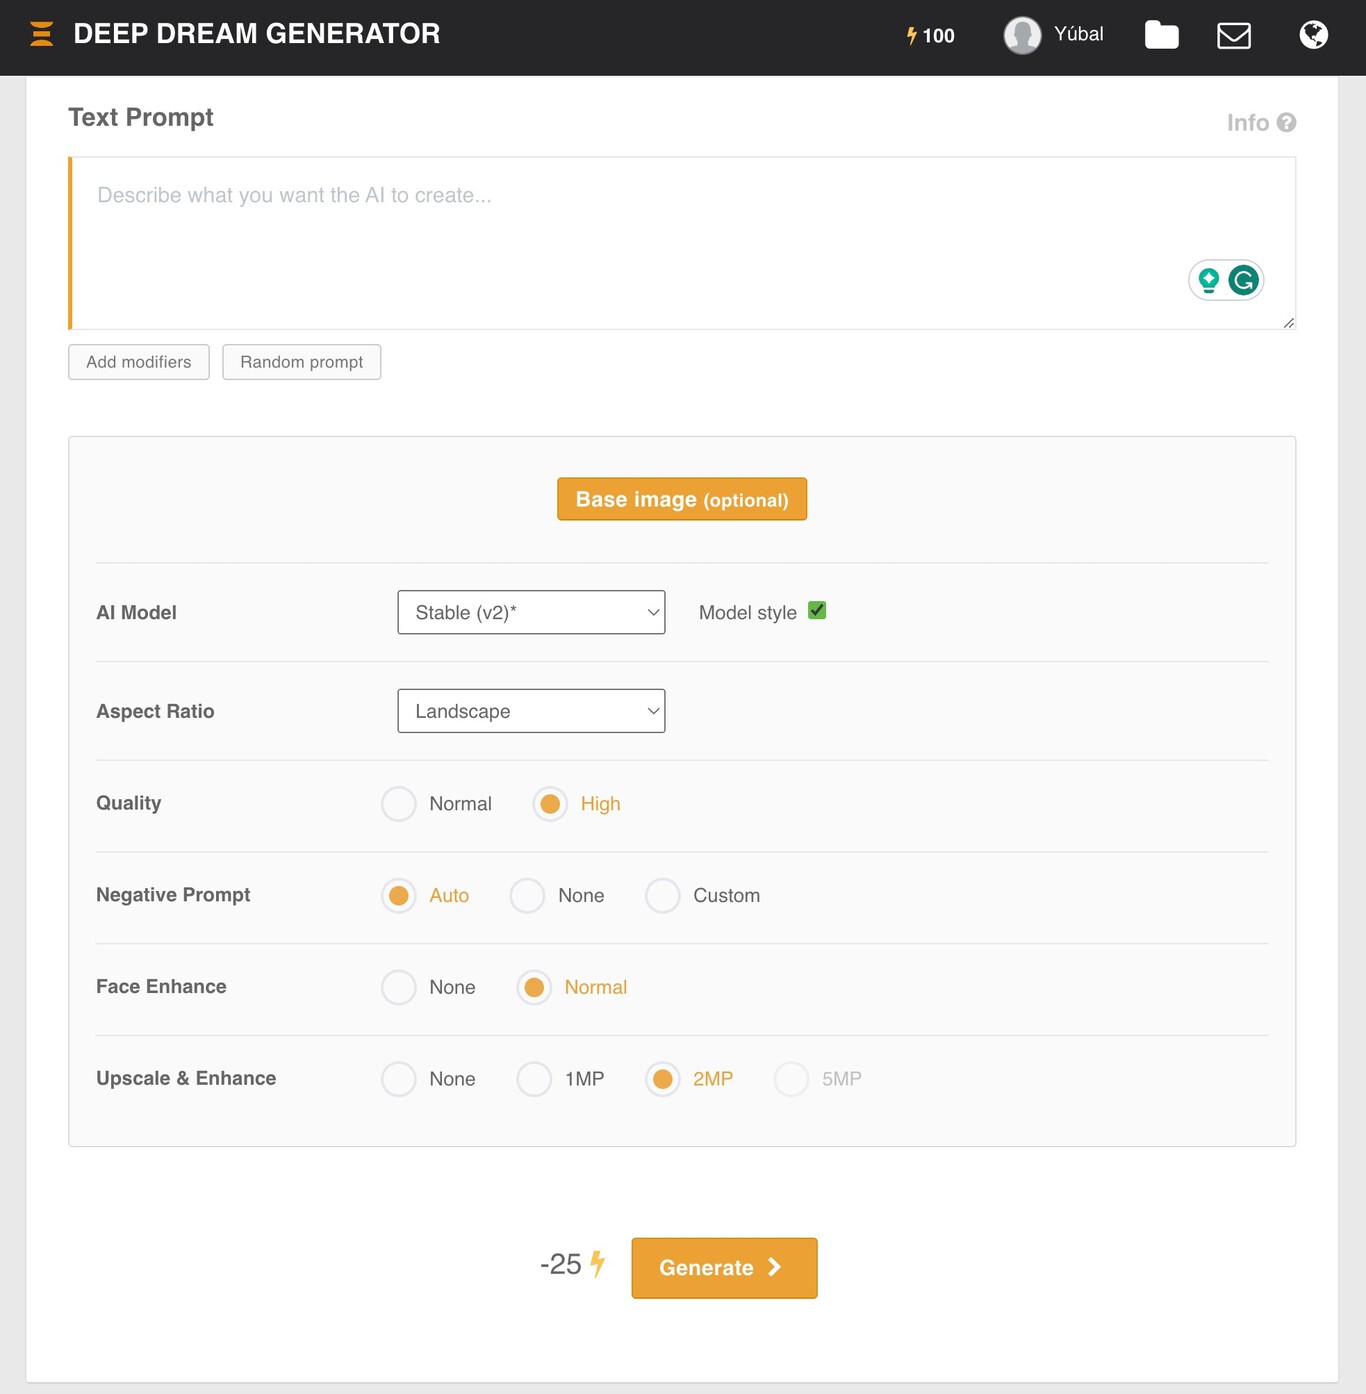Choose 1MP for Upscale & Enhance

tap(534, 1079)
